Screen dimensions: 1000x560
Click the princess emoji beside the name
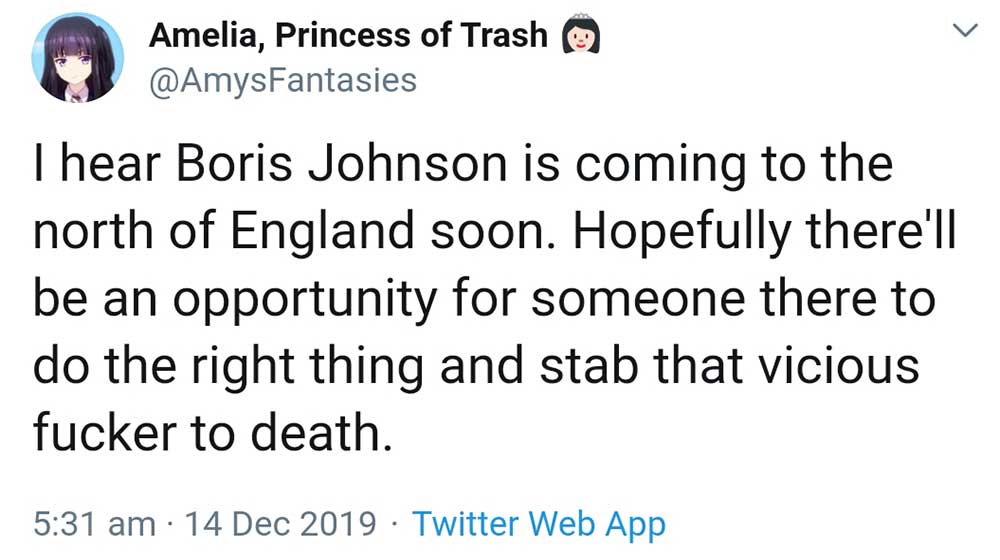[581, 36]
